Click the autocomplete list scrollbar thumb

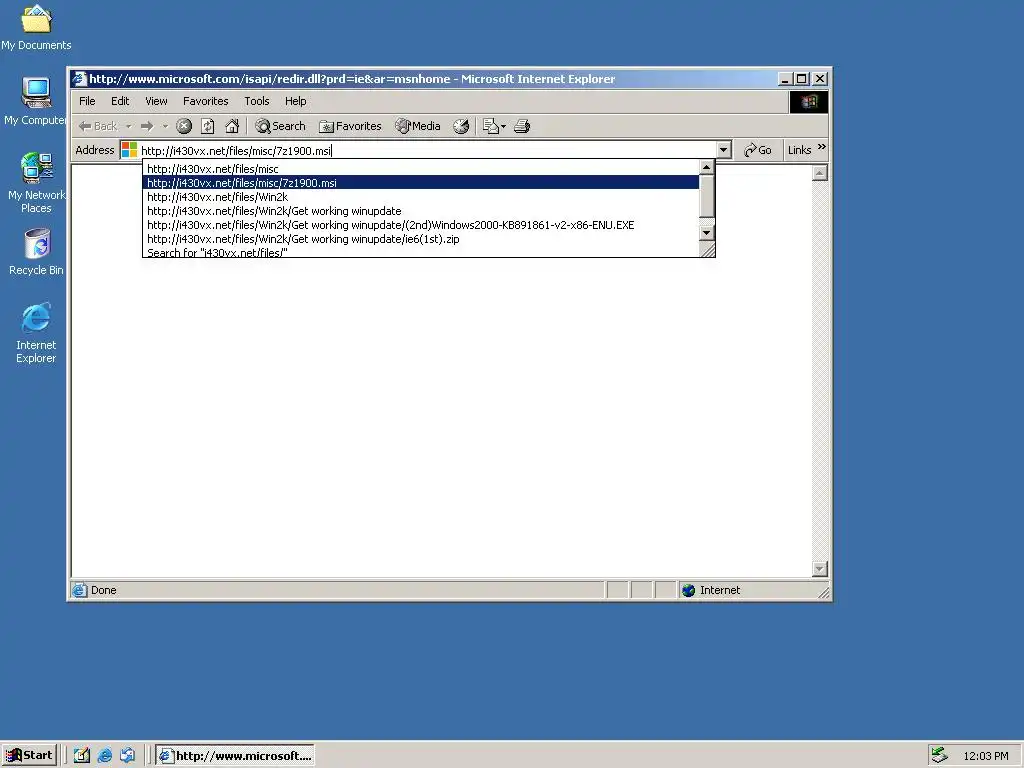(706, 196)
